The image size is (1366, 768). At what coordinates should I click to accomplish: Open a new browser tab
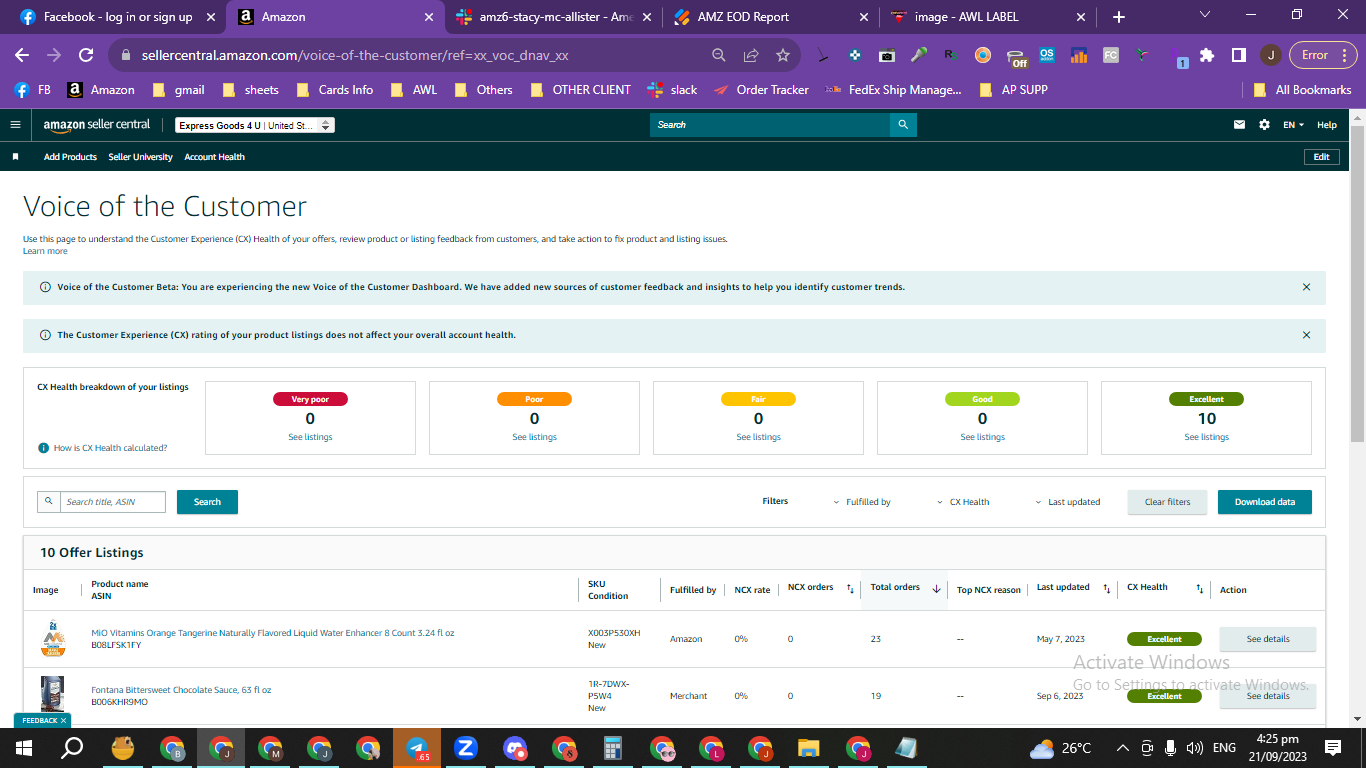click(1118, 17)
